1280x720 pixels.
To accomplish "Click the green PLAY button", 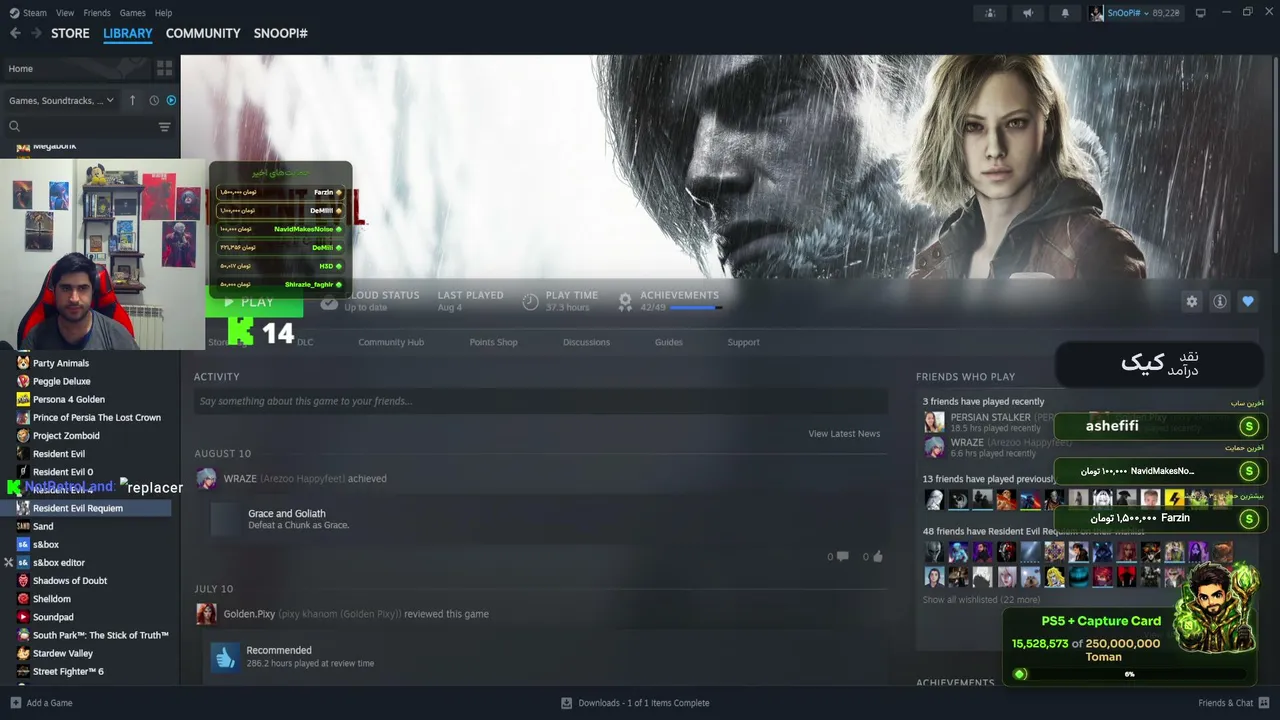I will click(x=254, y=302).
